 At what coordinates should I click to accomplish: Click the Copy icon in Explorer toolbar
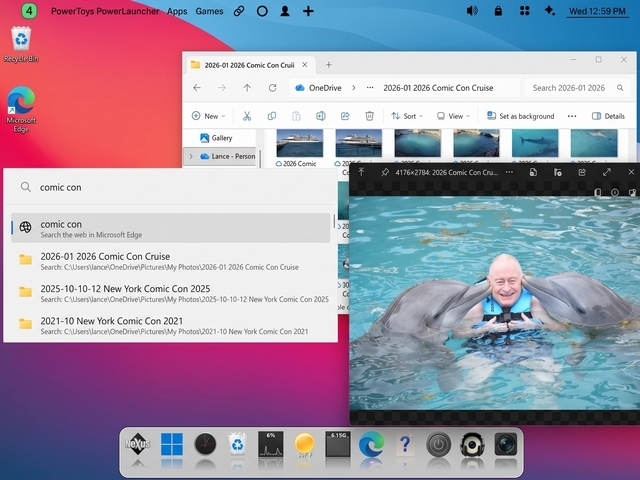click(x=271, y=116)
